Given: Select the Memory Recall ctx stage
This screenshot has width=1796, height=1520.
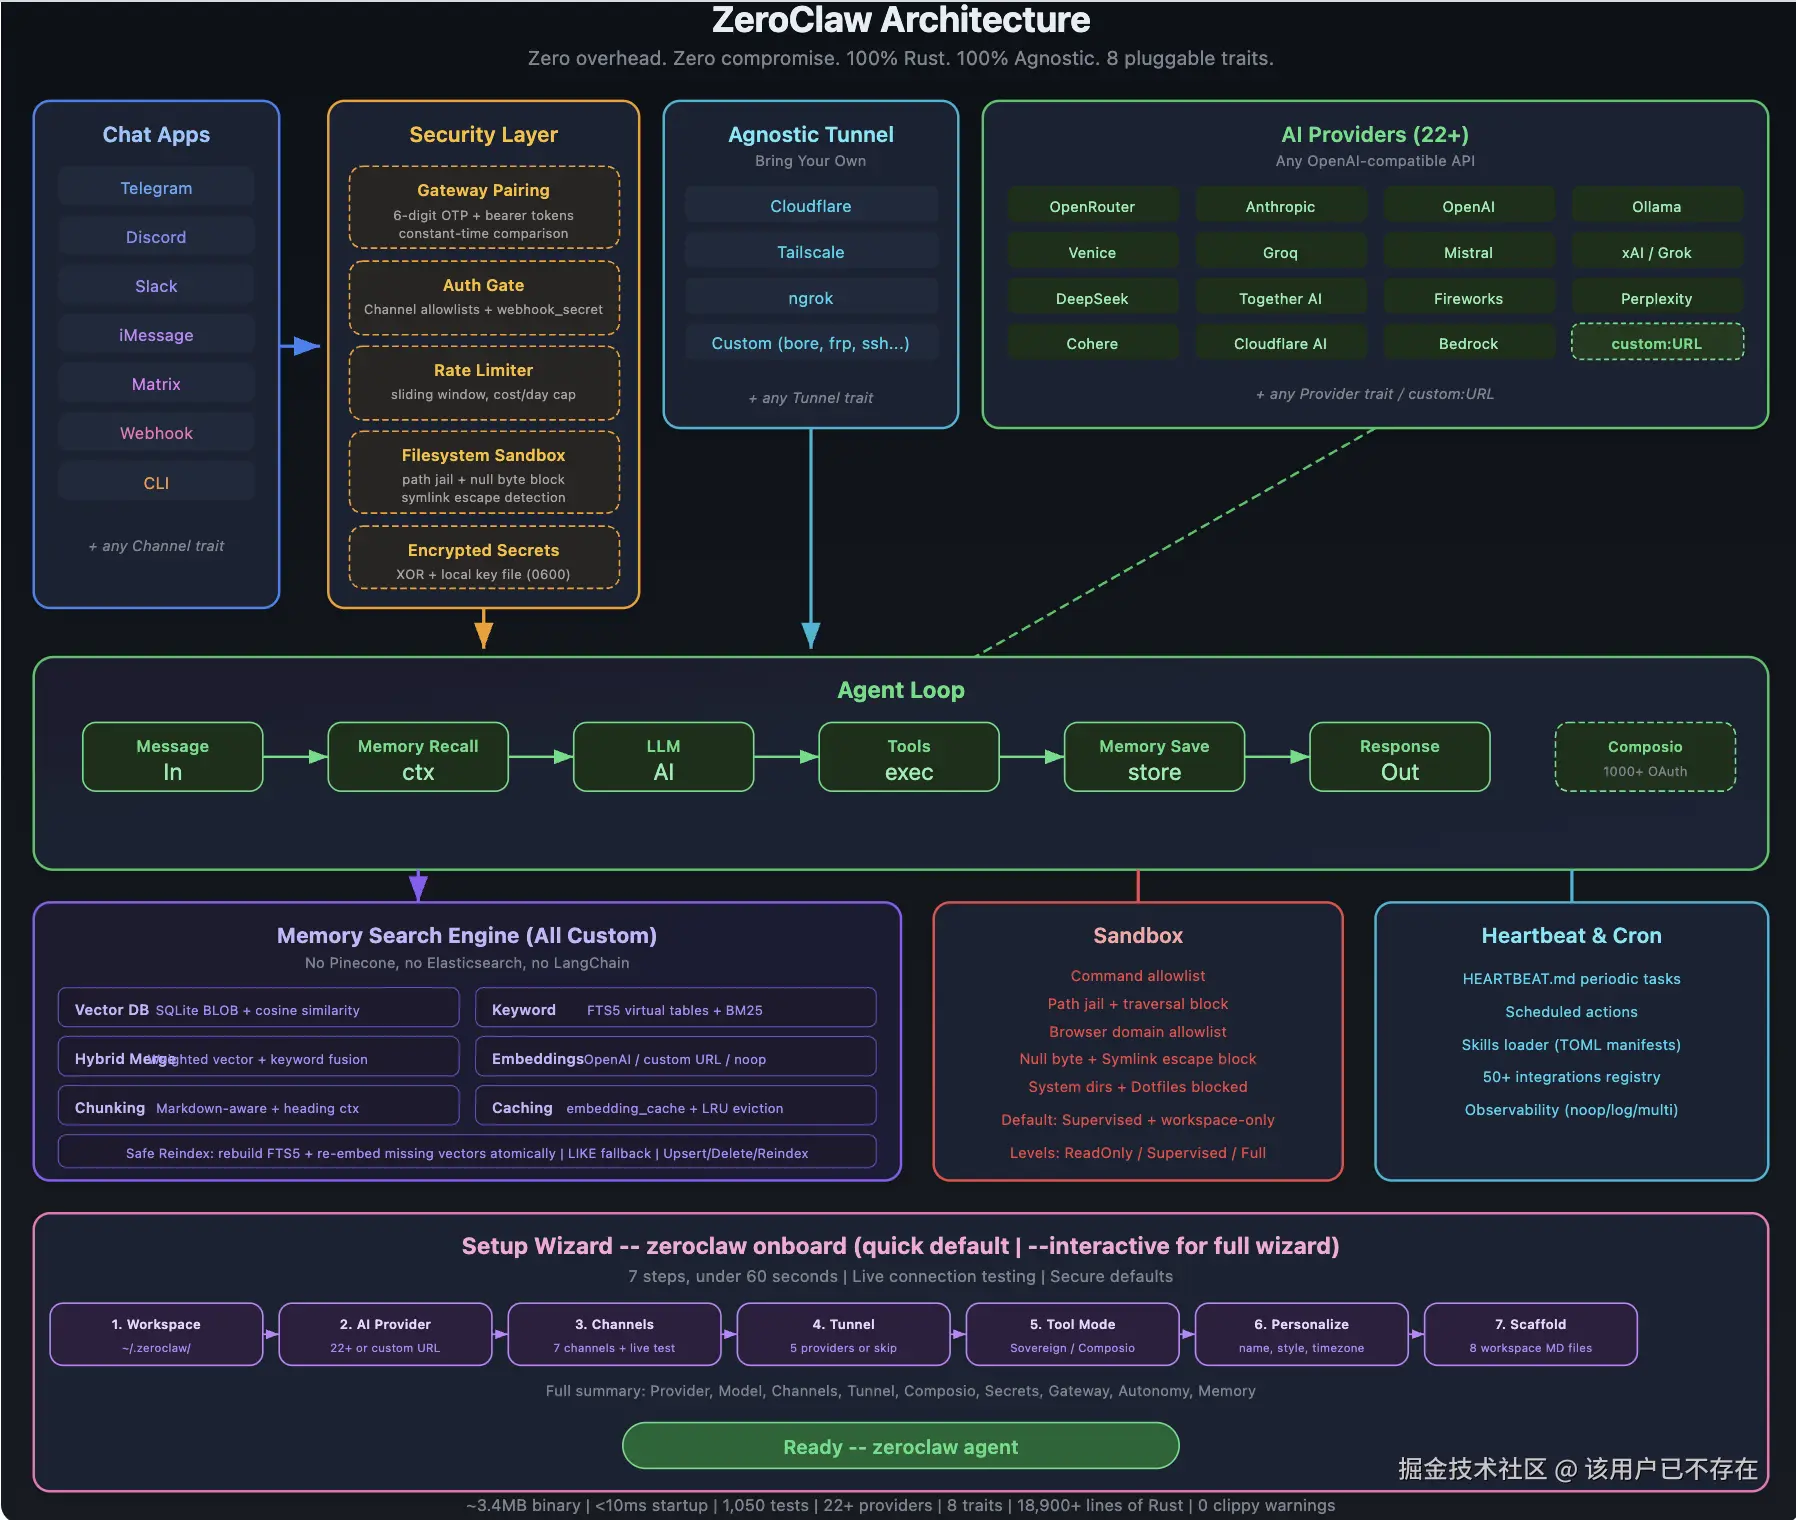Looking at the screenshot, I should coord(418,757).
